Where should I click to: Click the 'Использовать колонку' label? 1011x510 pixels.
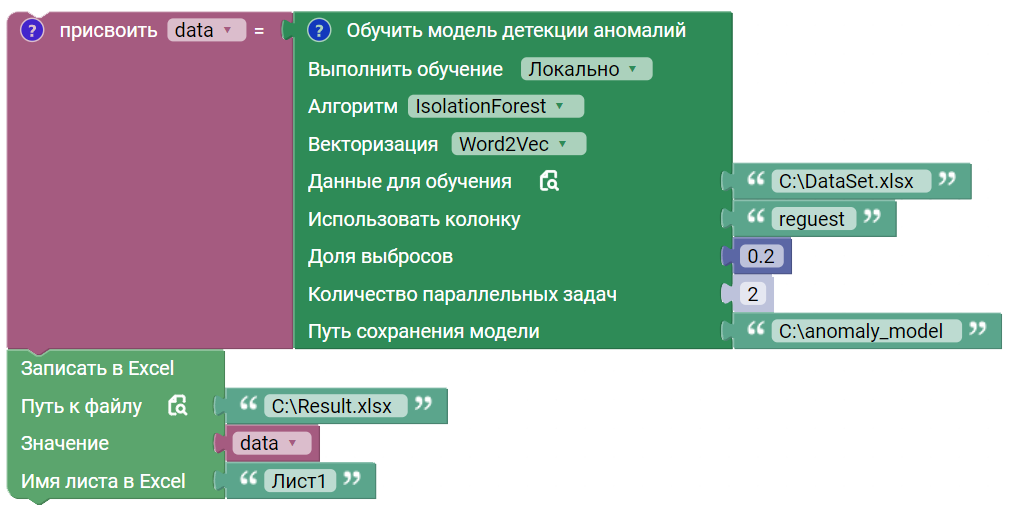tap(414, 219)
